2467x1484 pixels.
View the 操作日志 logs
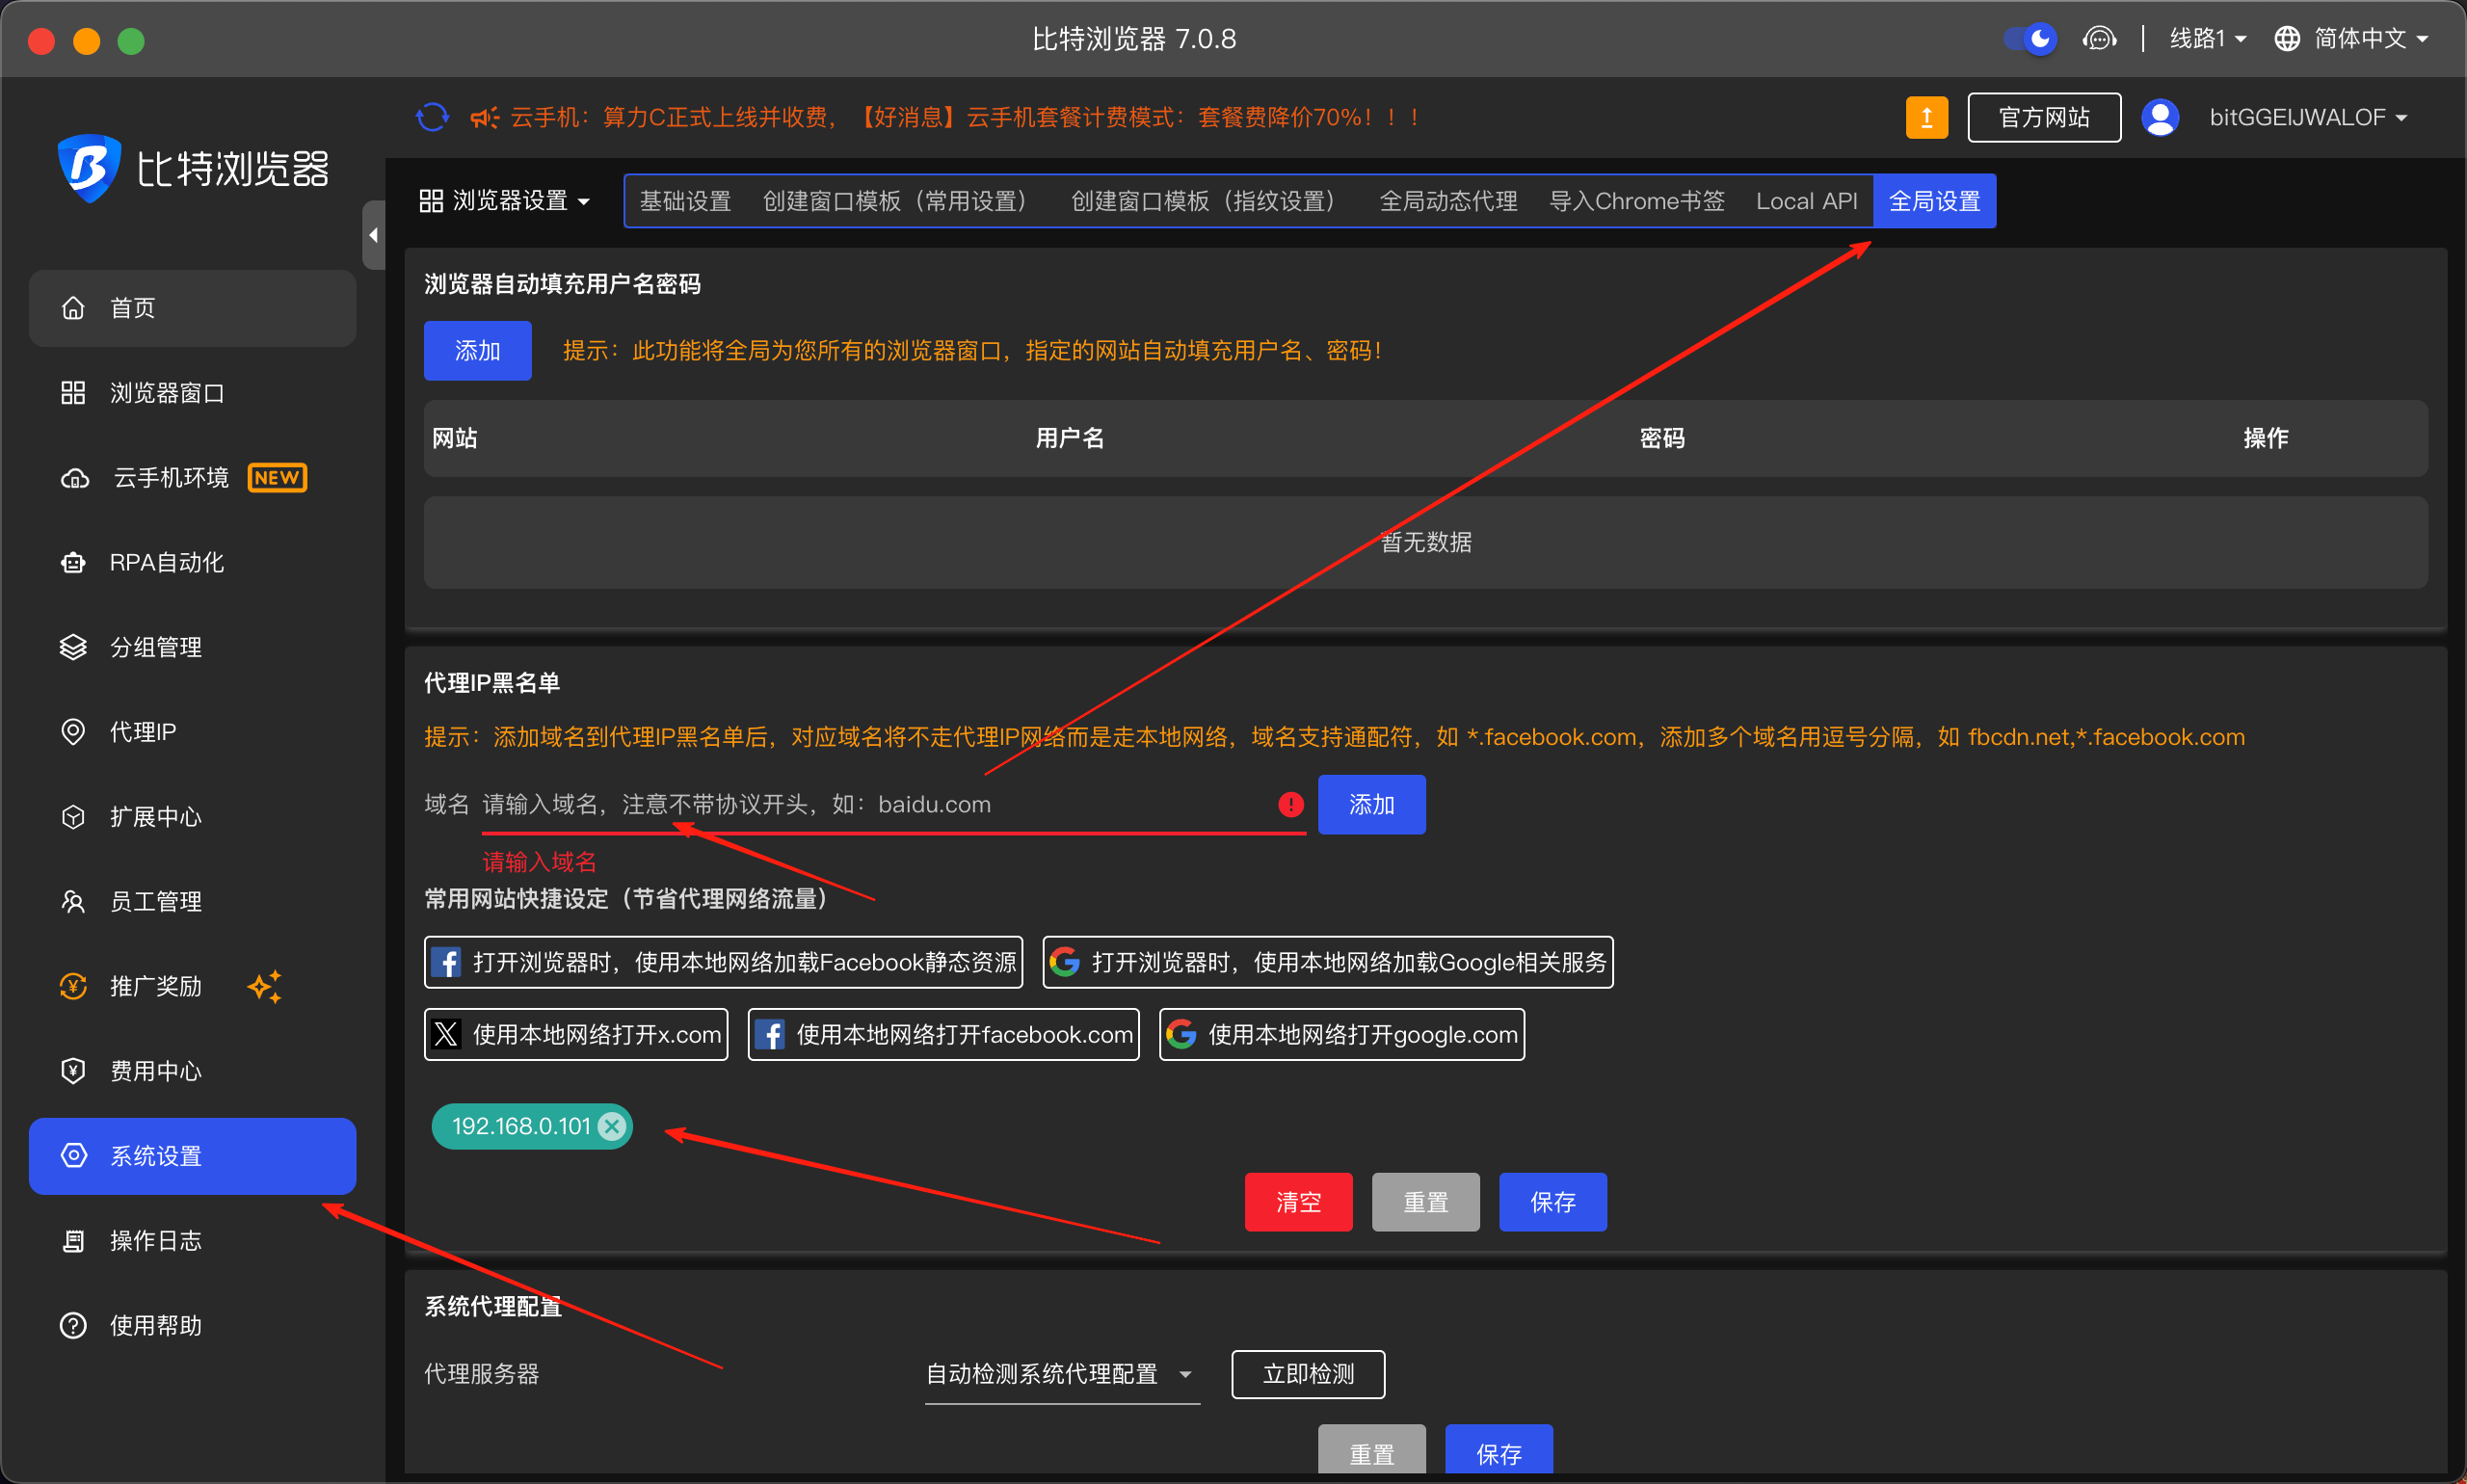pos(156,1240)
